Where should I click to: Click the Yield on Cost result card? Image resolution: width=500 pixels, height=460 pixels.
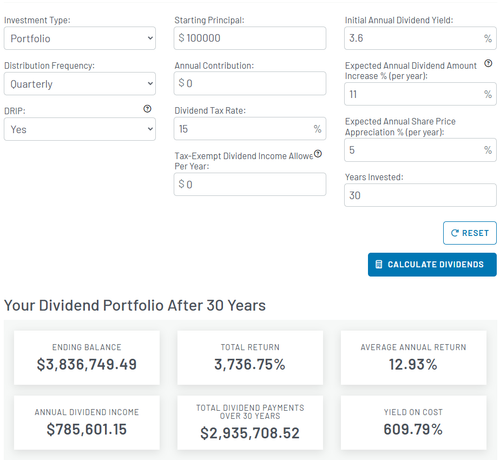tap(413, 423)
